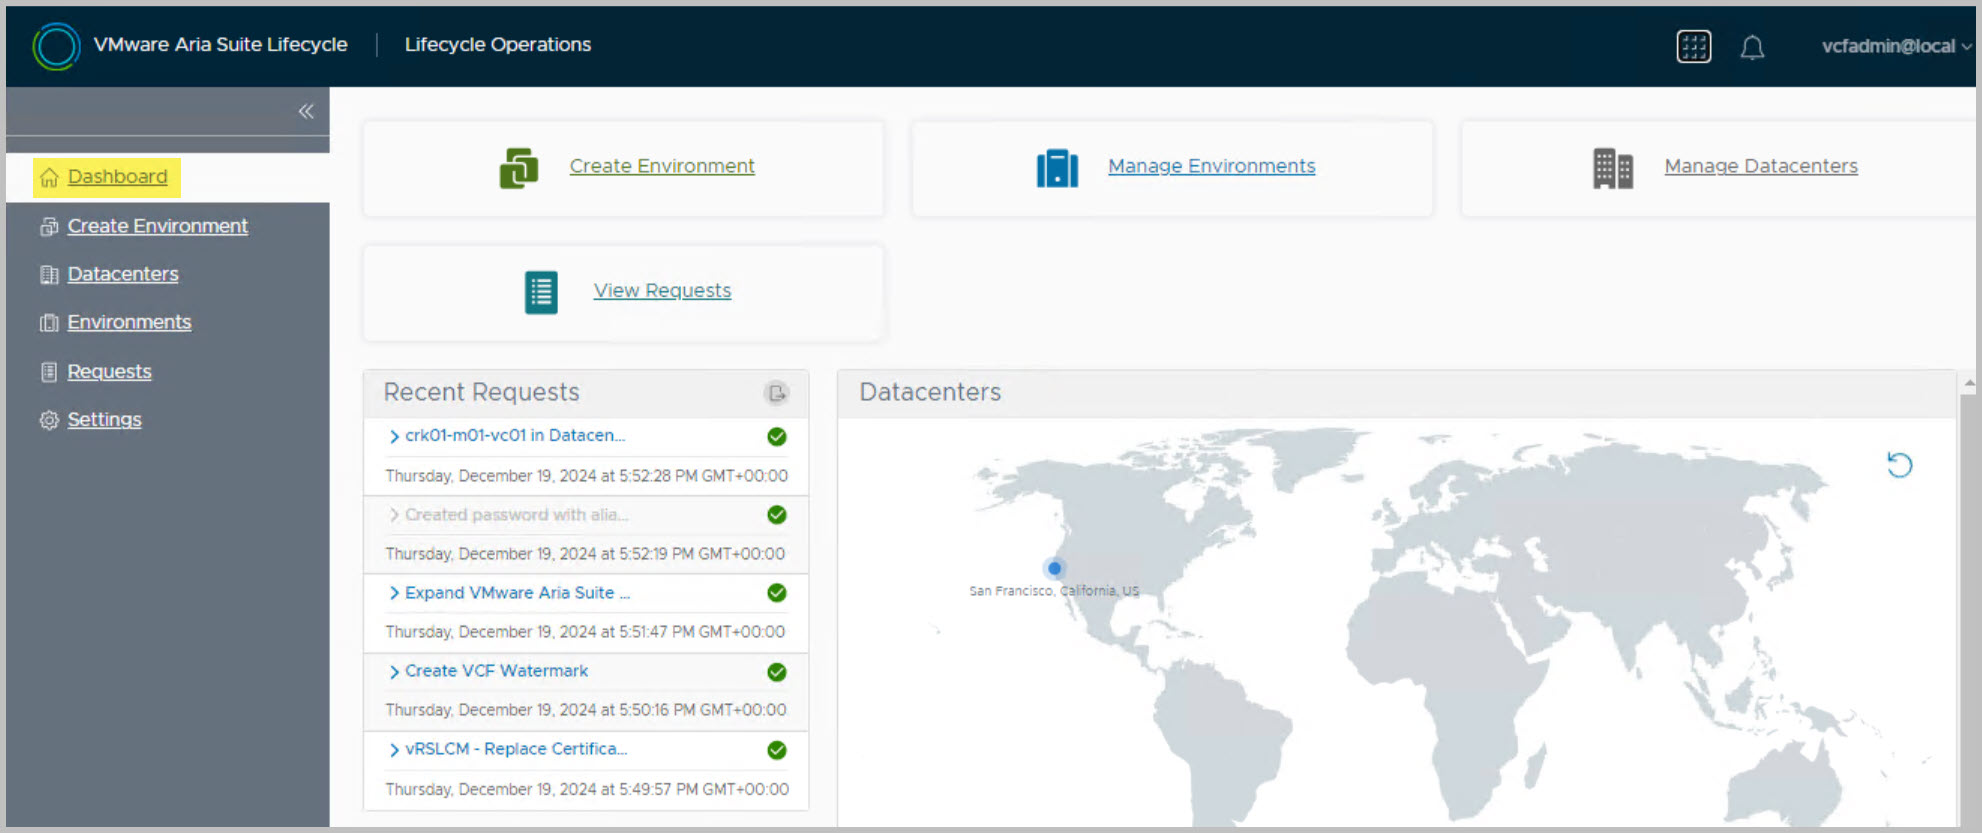Screen dimensions: 1982x833
Task: Open the Expand VMware Aria Suite request
Action: (516, 593)
